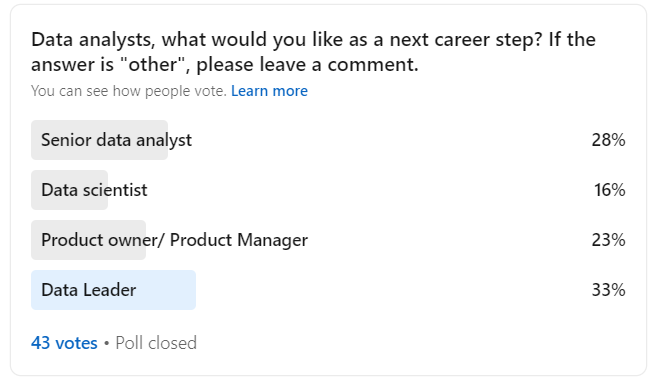View the 43 votes voter list
653x385 pixels.
coord(64,343)
